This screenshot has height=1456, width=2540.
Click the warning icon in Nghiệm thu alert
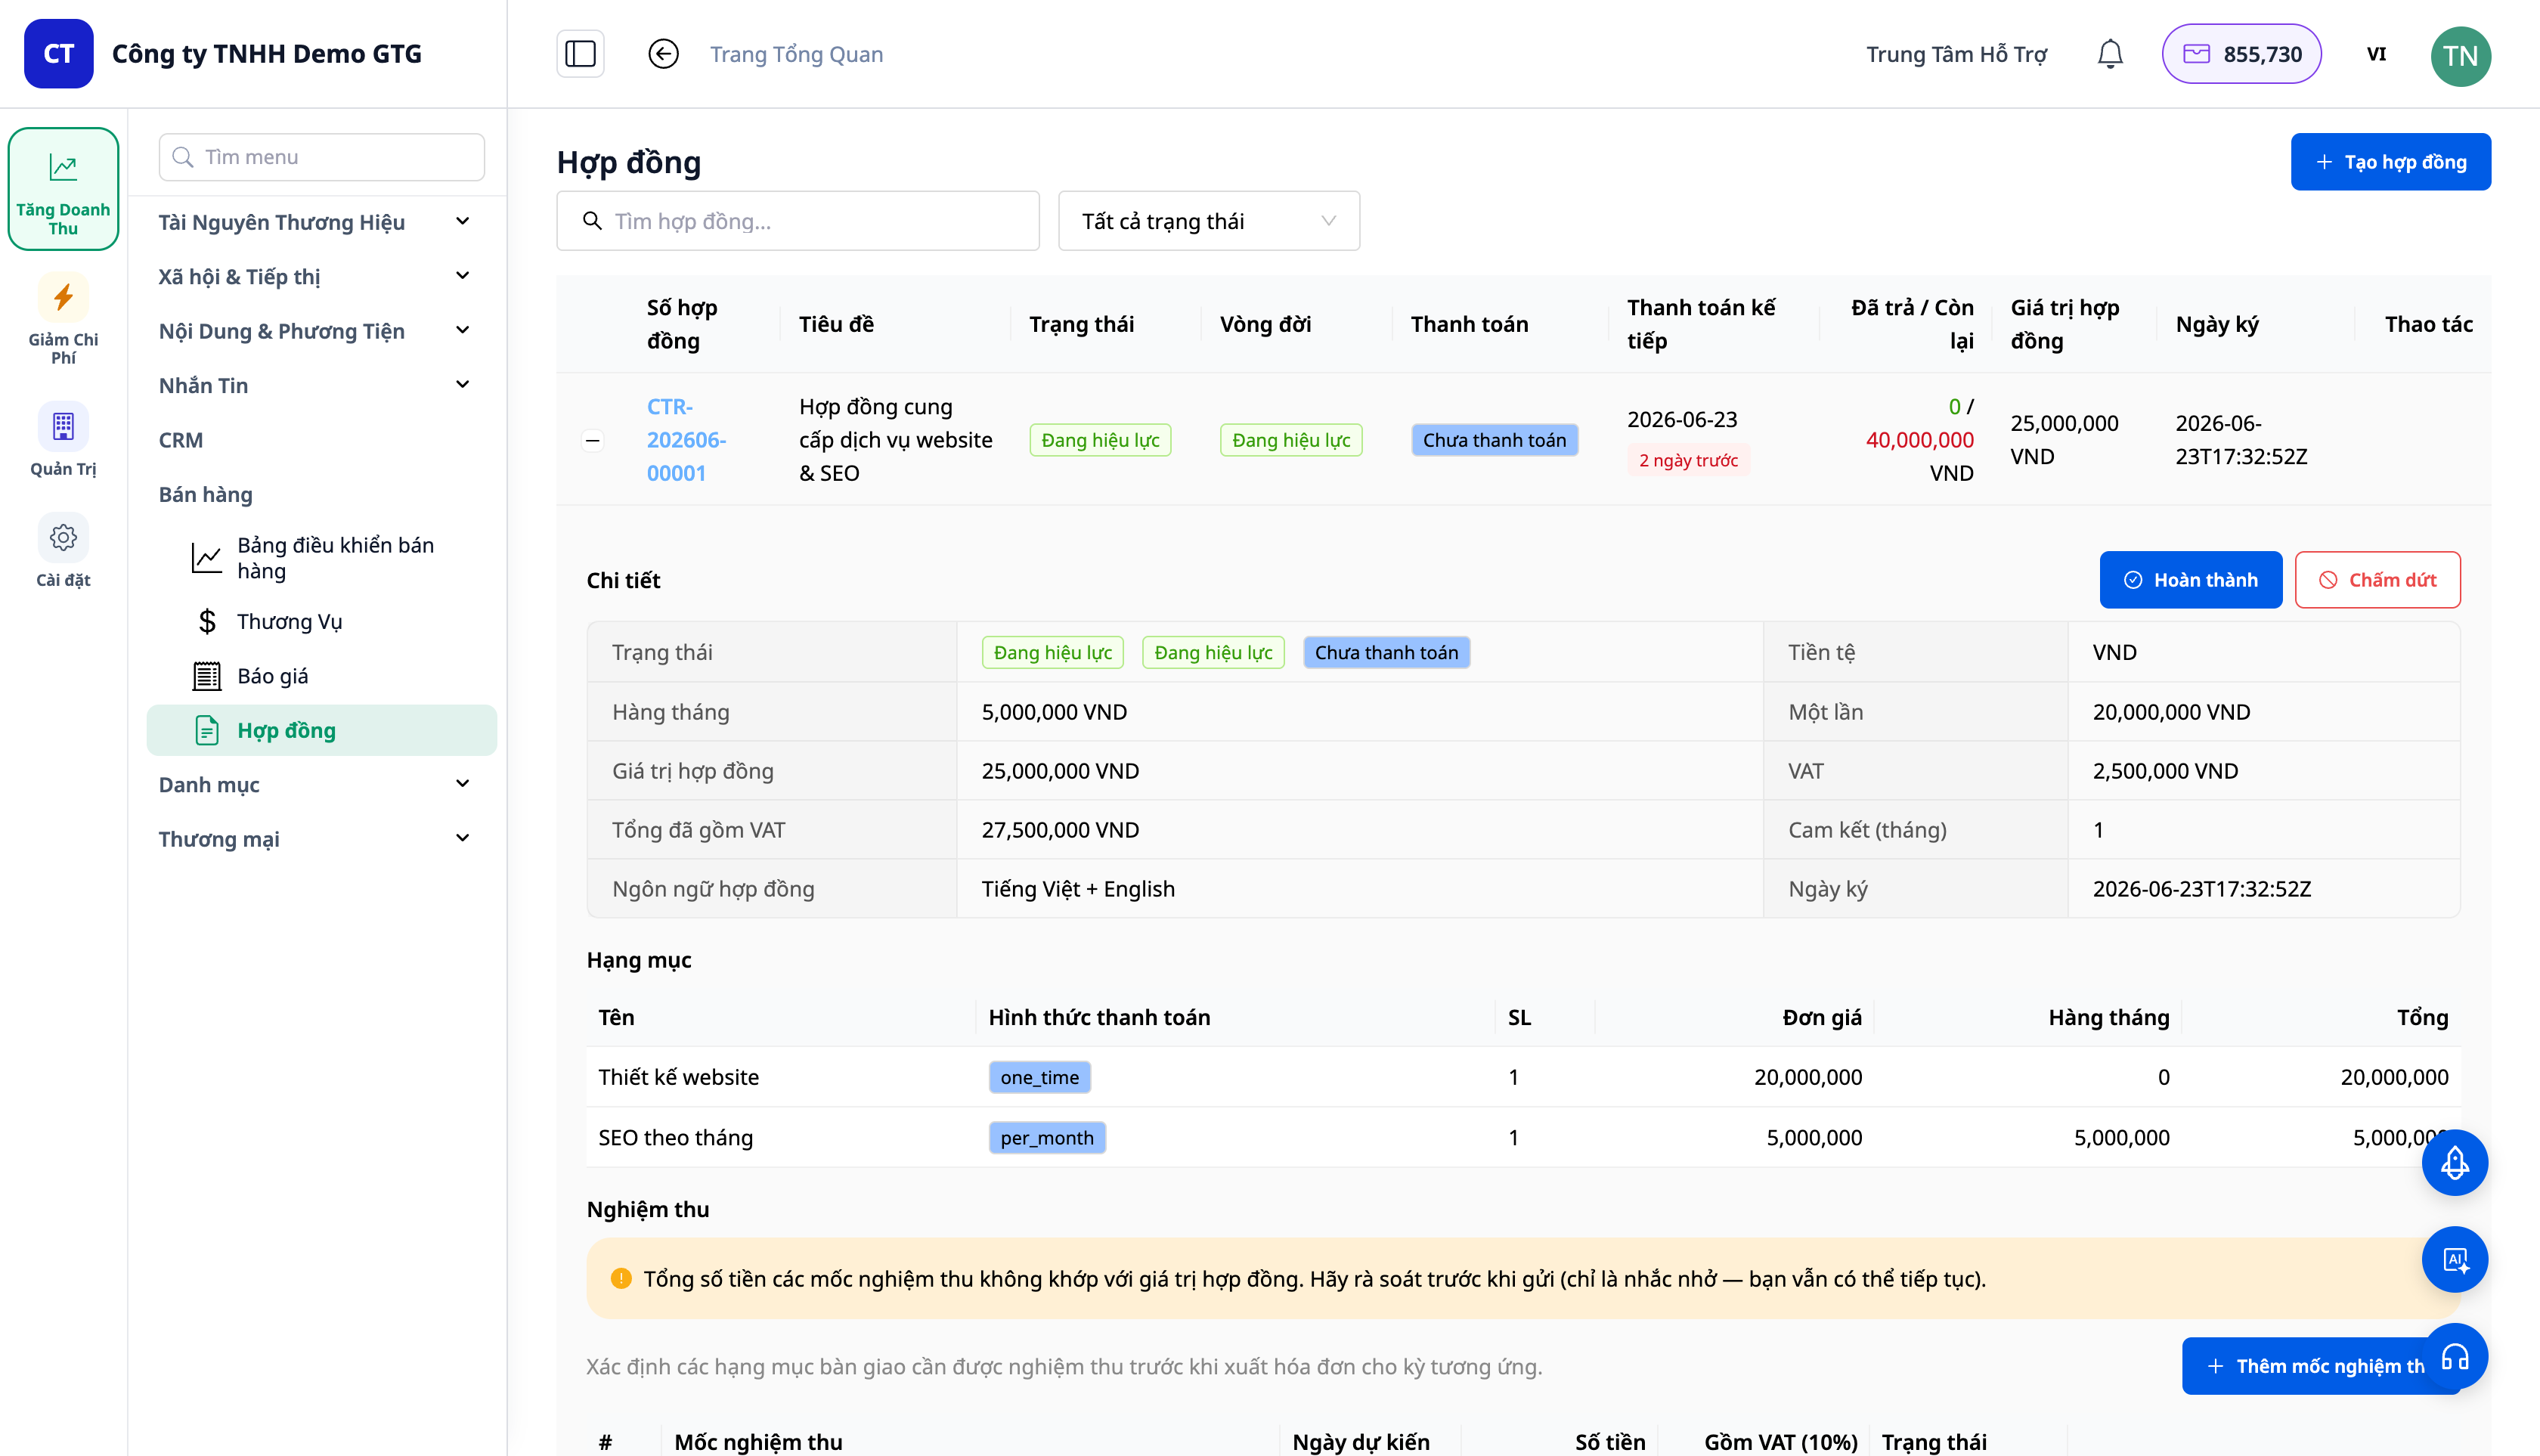621,1279
